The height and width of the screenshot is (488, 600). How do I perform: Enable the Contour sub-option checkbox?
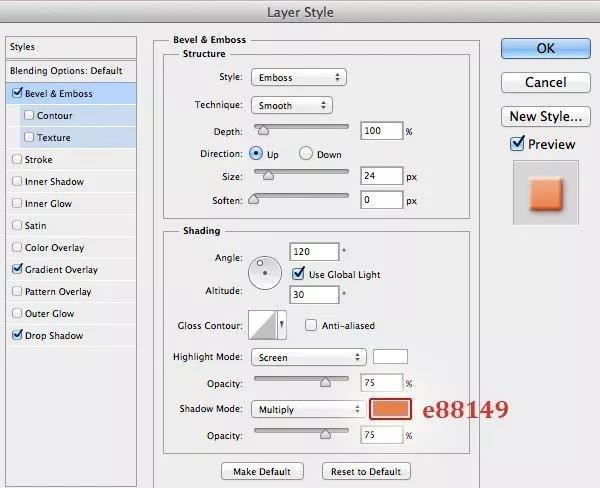[x=29, y=115]
